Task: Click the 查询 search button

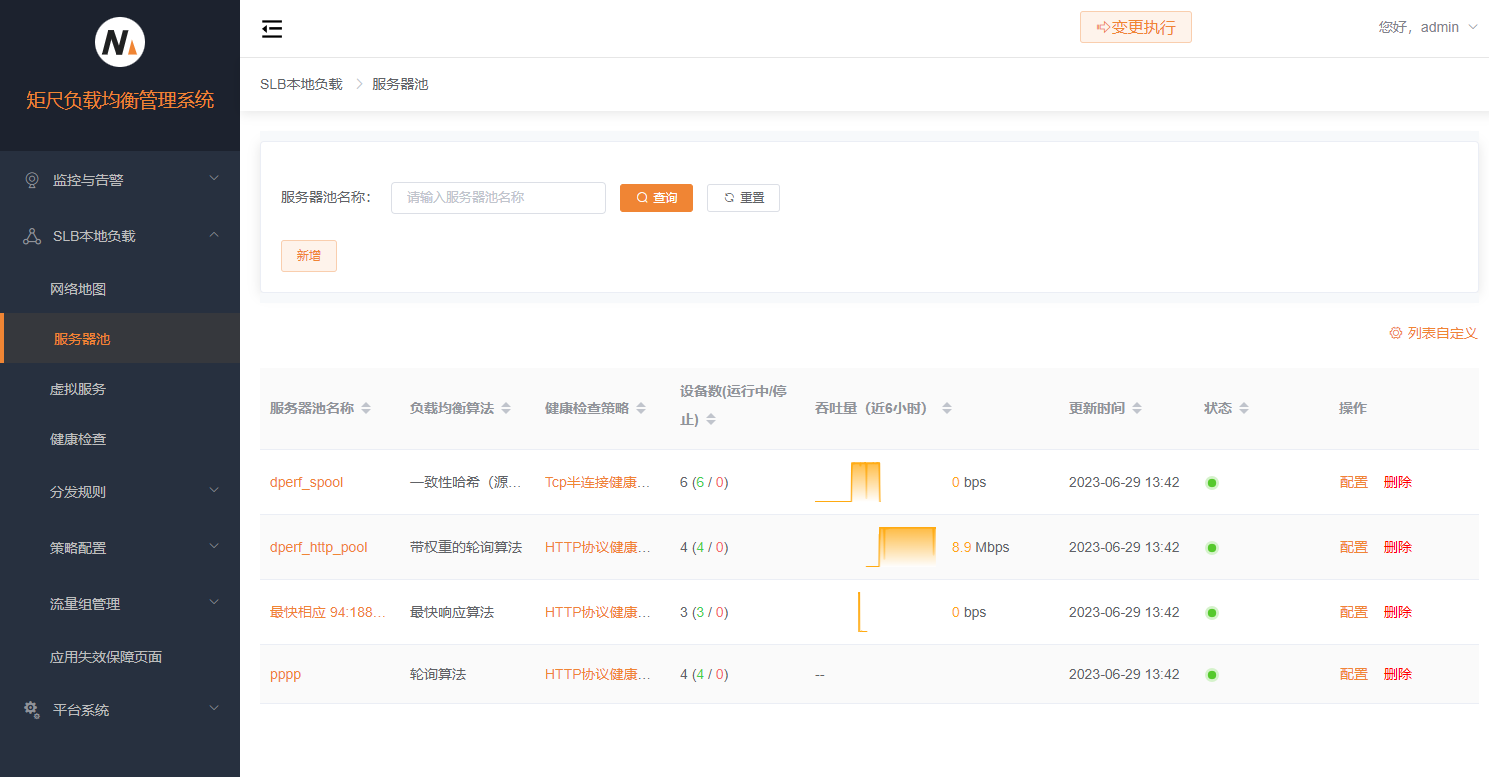Action: coord(656,198)
